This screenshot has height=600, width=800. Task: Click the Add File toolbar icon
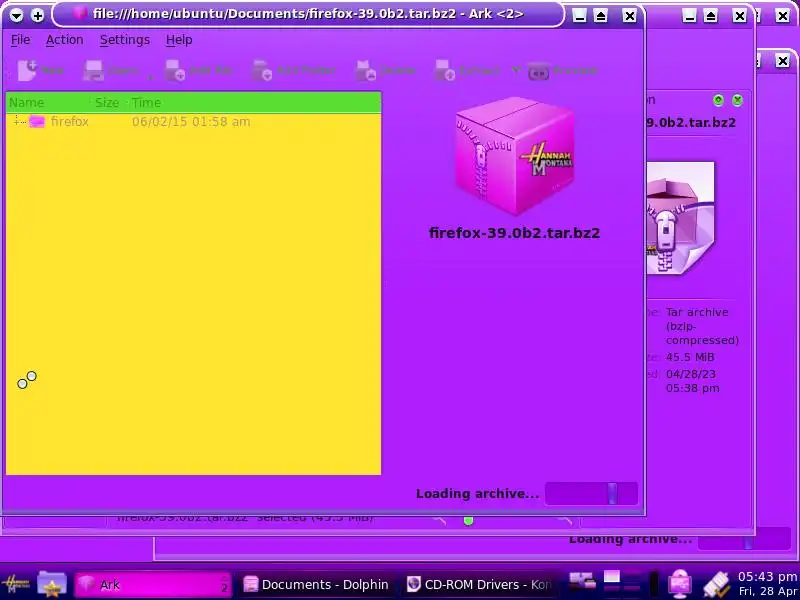point(175,70)
